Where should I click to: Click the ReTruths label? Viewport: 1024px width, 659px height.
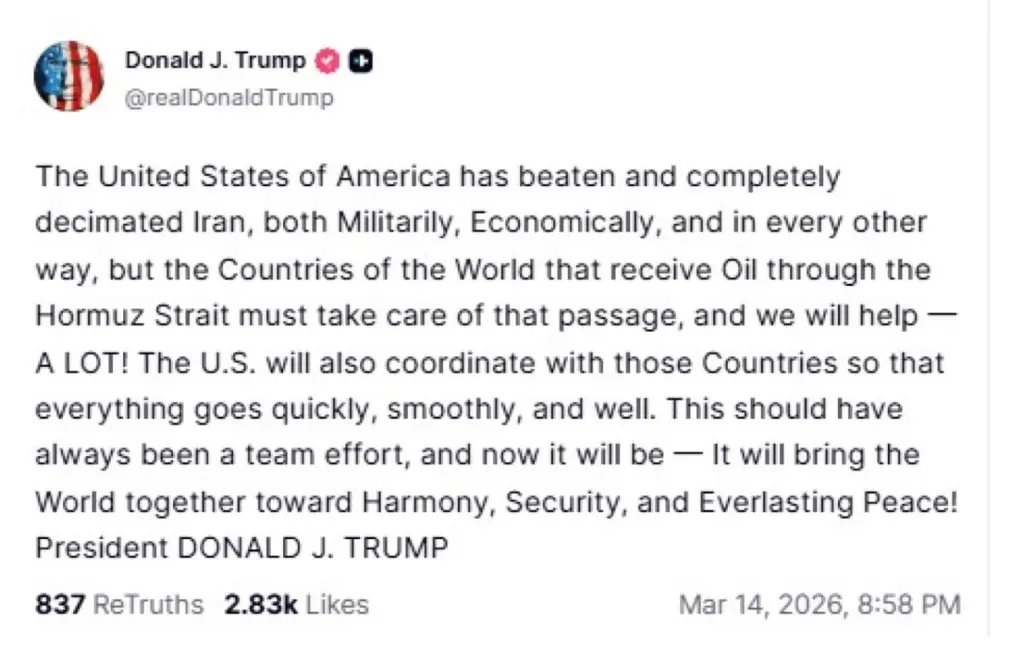point(148,605)
